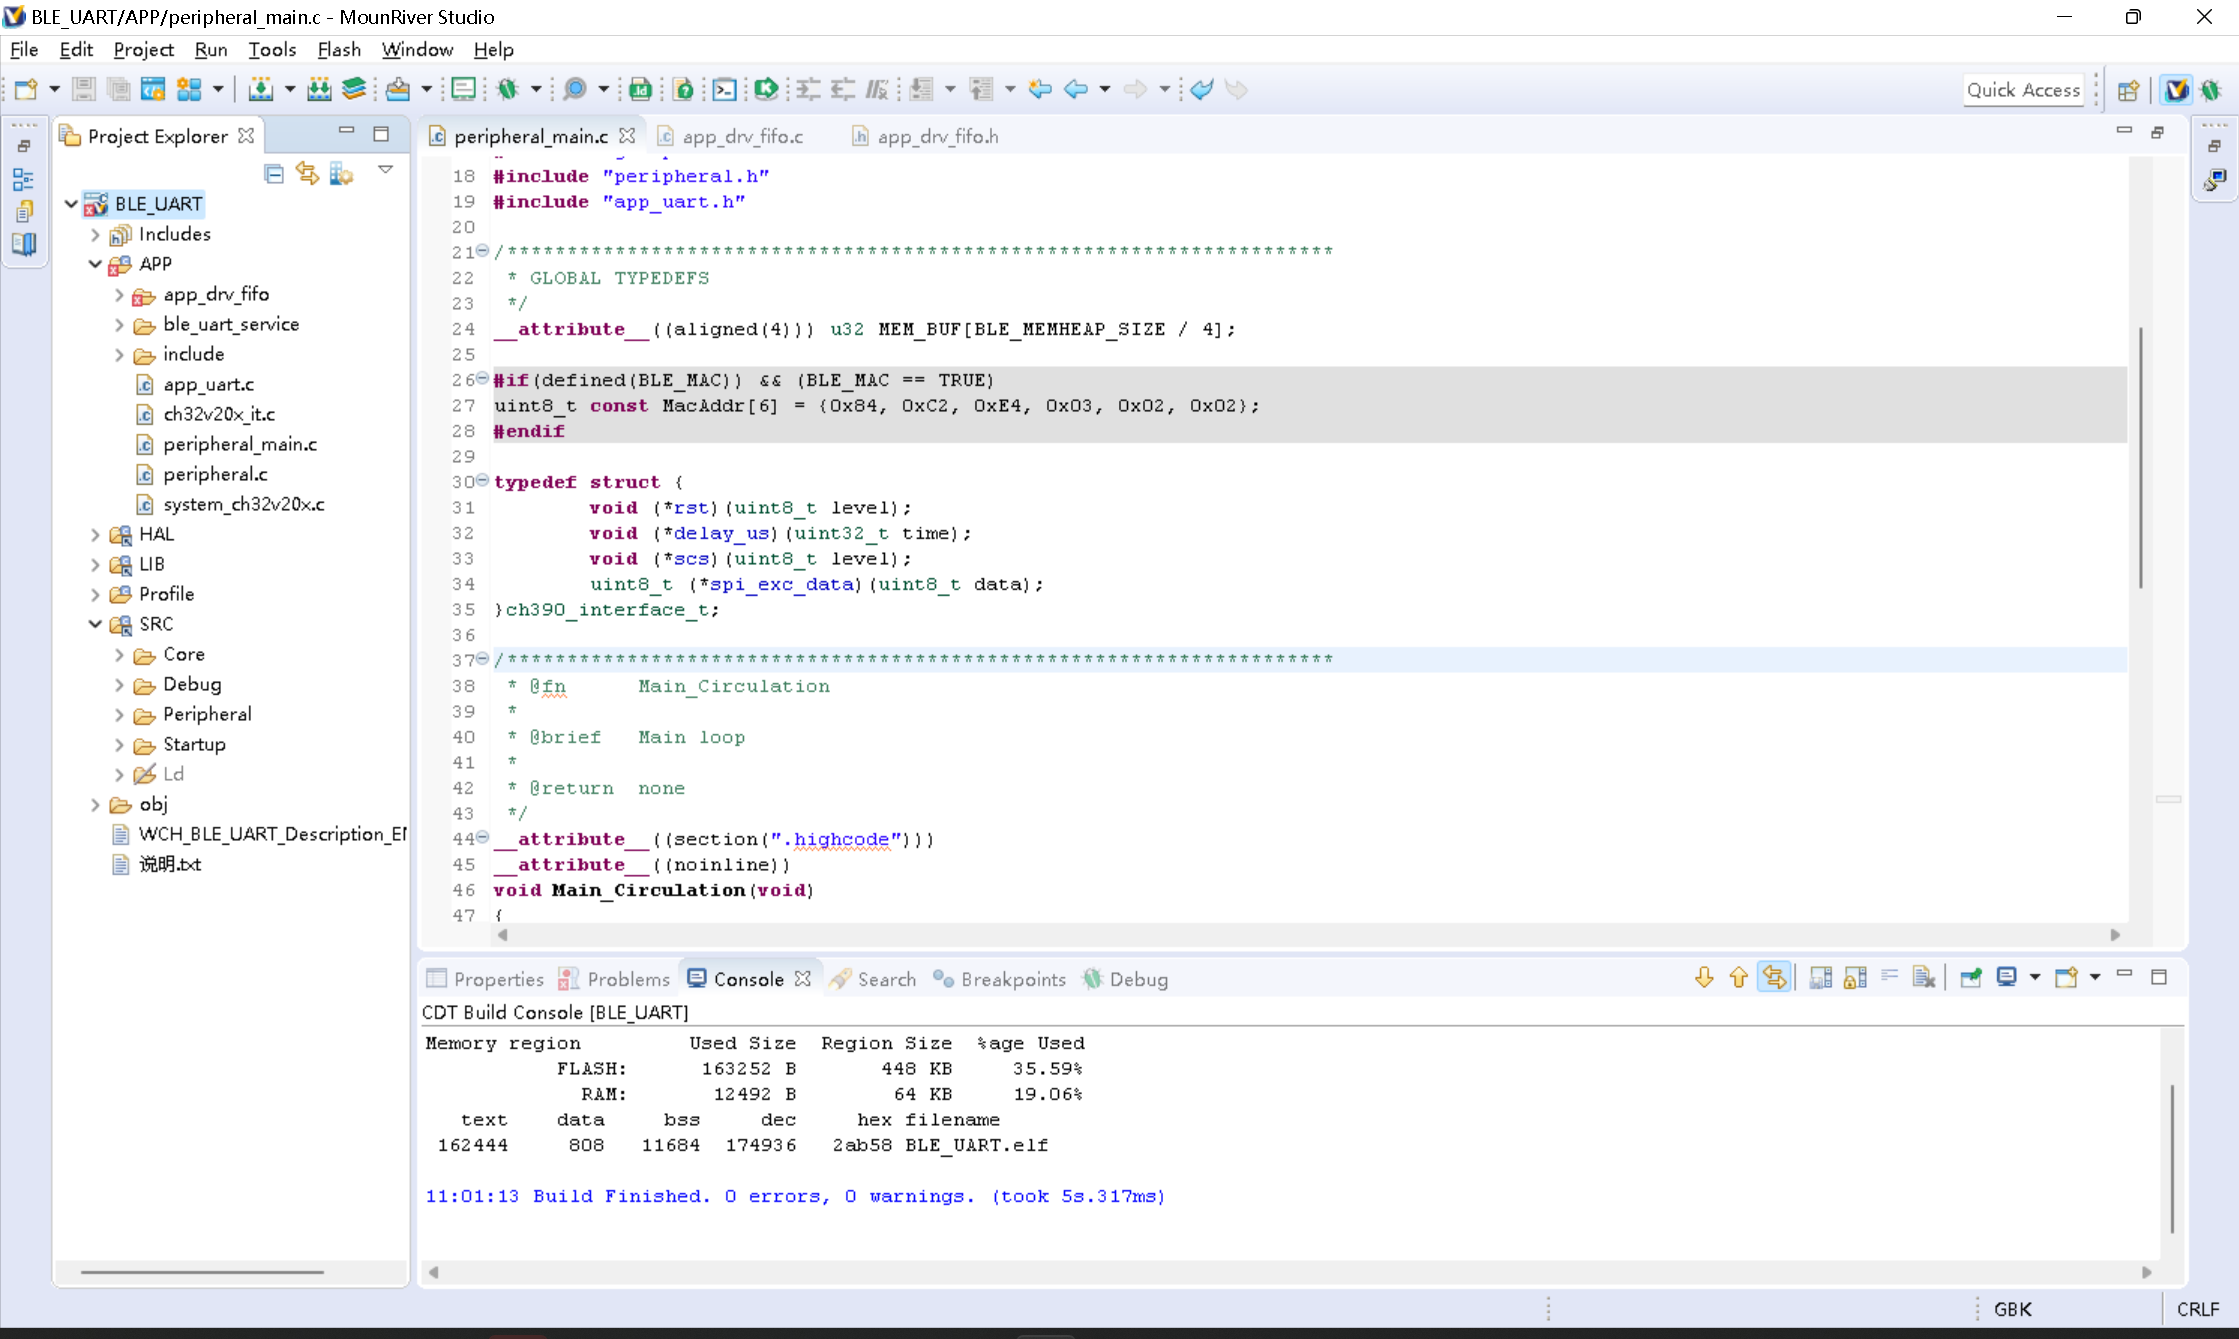Toggle Link with Editor in Project Explorer
The image size is (2239, 1339).
coord(307,174)
